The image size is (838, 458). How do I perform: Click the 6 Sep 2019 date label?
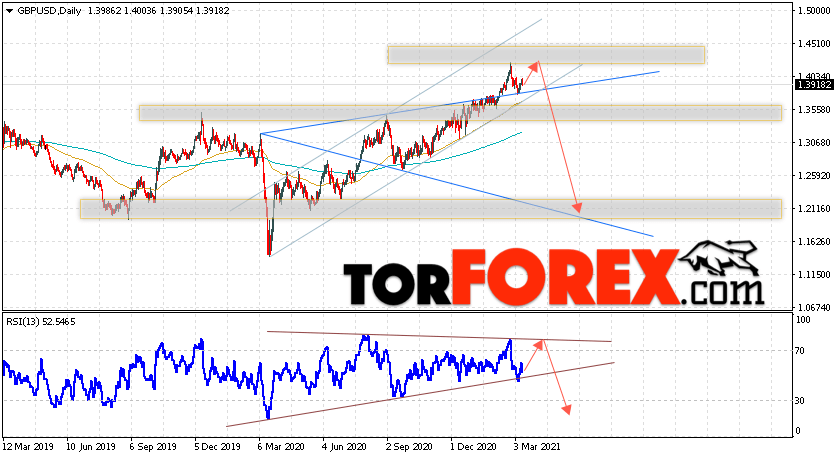(x=155, y=447)
